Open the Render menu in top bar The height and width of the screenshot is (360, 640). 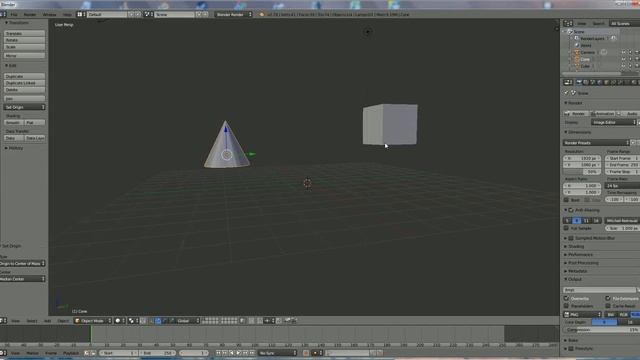coord(30,14)
